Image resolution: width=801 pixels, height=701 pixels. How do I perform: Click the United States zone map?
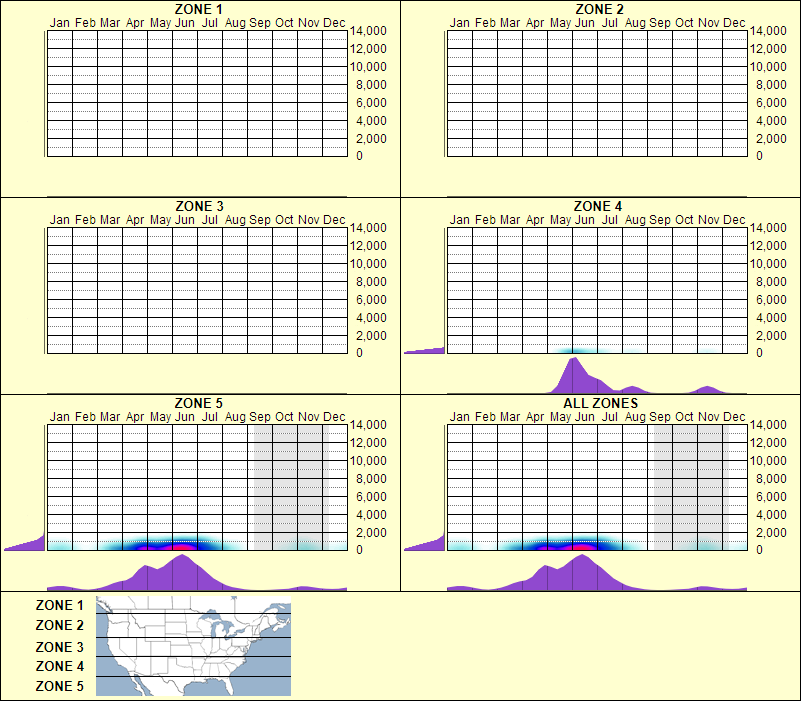tap(192, 645)
